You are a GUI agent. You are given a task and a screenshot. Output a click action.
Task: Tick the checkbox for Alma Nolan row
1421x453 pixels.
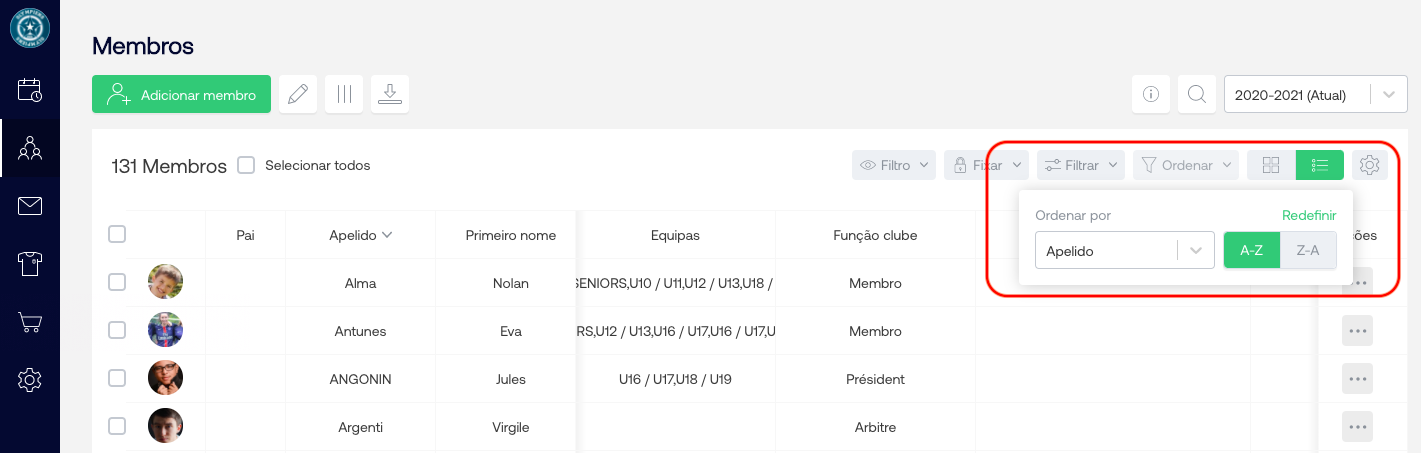117,283
